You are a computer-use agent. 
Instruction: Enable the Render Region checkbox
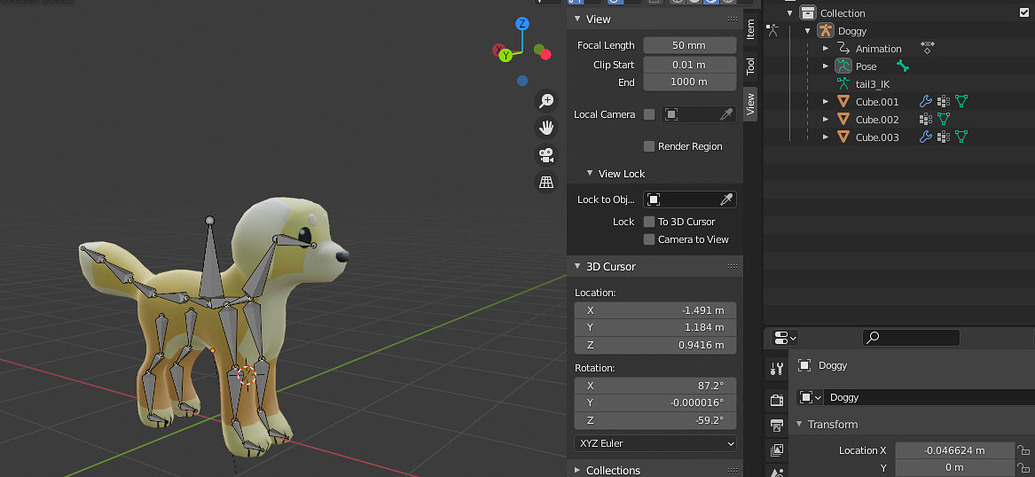click(x=649, y=146)
